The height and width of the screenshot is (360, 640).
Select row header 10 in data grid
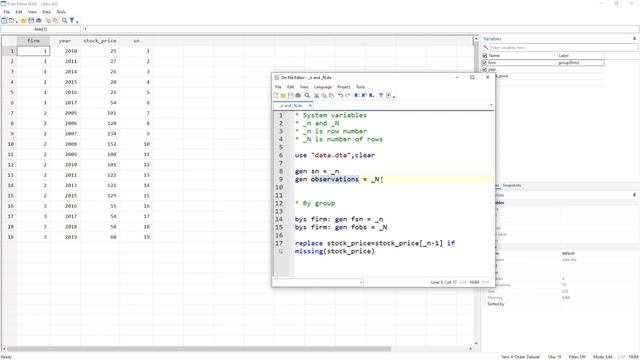(11, 144)
